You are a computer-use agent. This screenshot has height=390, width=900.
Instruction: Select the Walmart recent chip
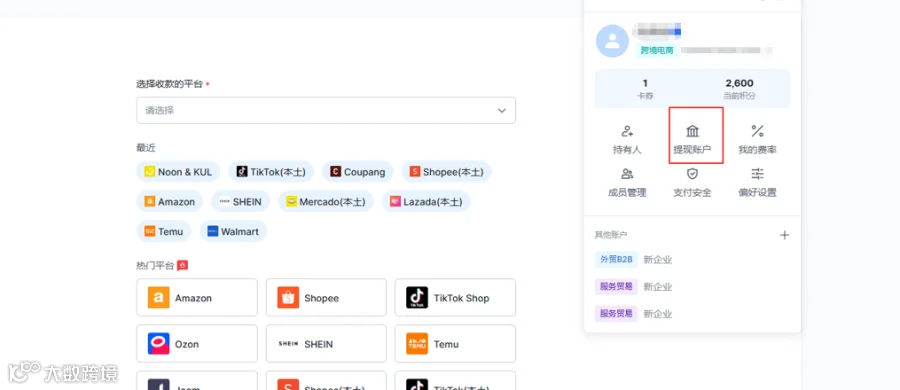tap(233, 231)
